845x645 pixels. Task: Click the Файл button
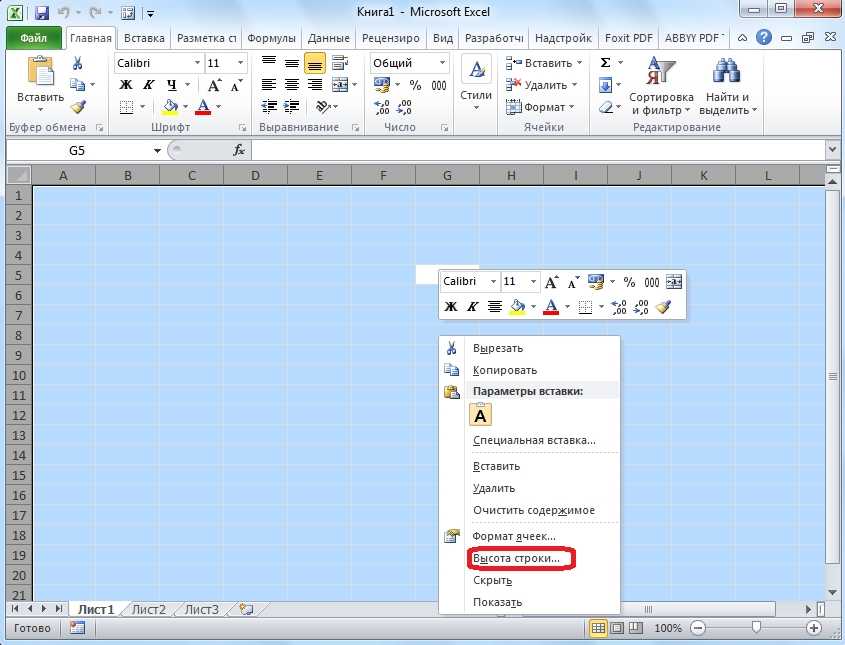coord(34,38)
